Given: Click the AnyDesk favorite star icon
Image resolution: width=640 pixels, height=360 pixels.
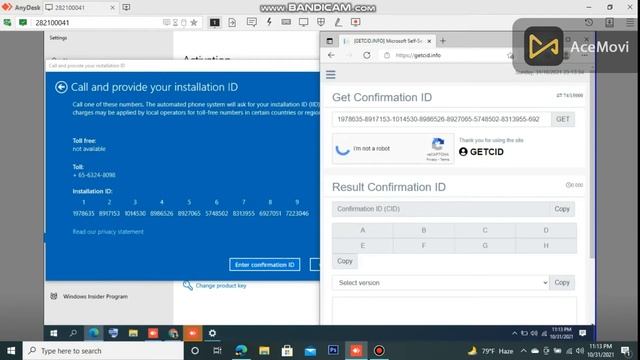Looking at the screenshot, I should (x=194, y=22).
